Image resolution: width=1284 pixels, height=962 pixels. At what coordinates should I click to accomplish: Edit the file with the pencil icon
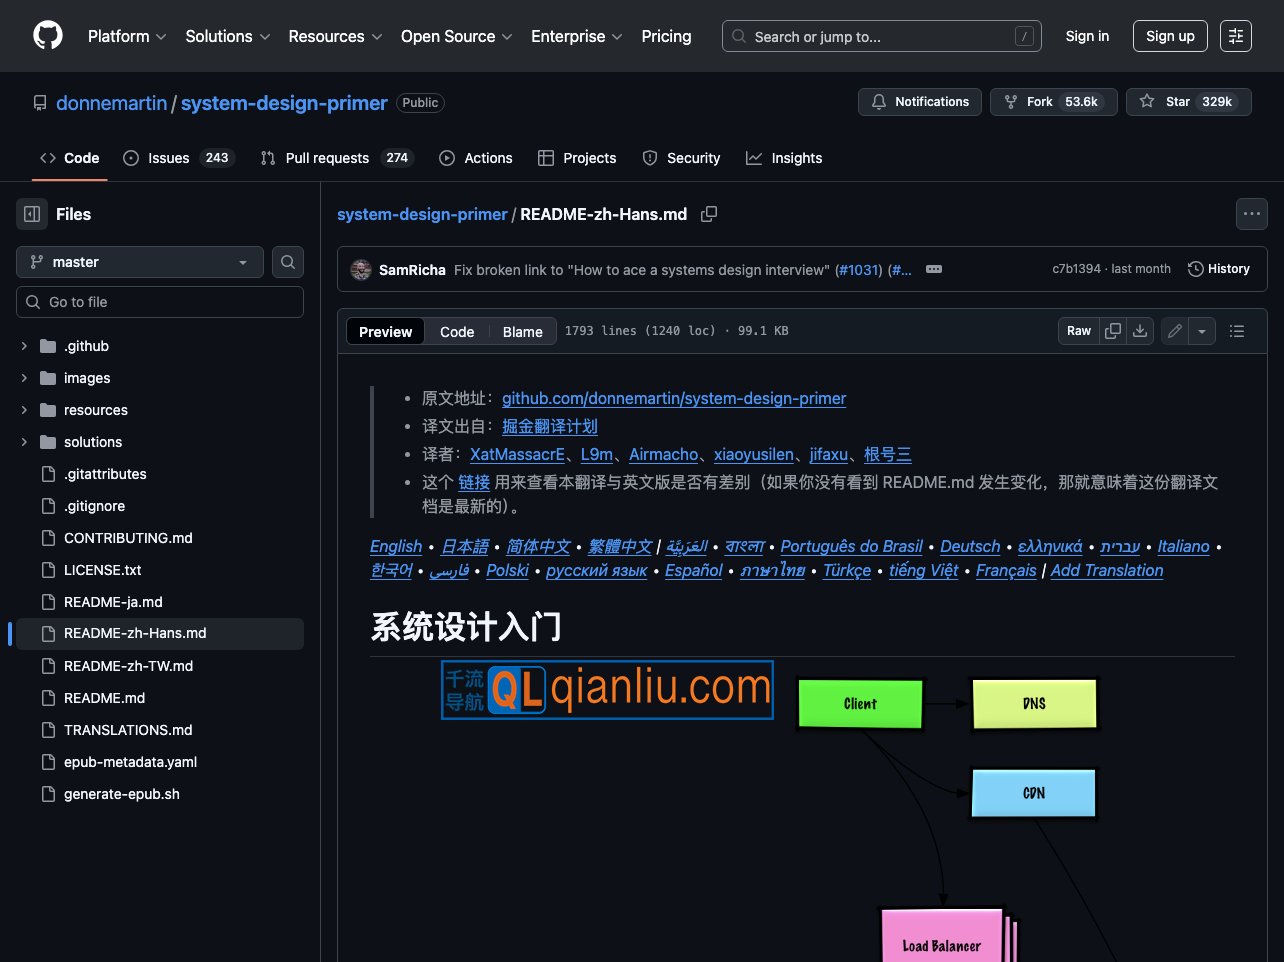pos(1174,330)
